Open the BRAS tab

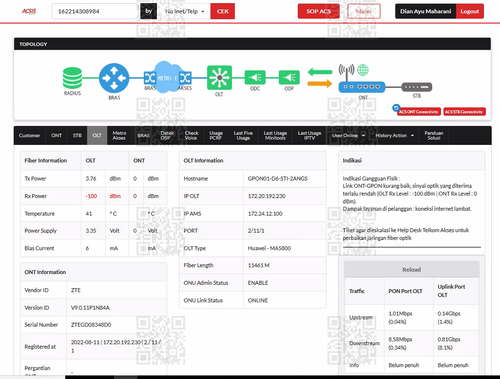pos(143,135)
